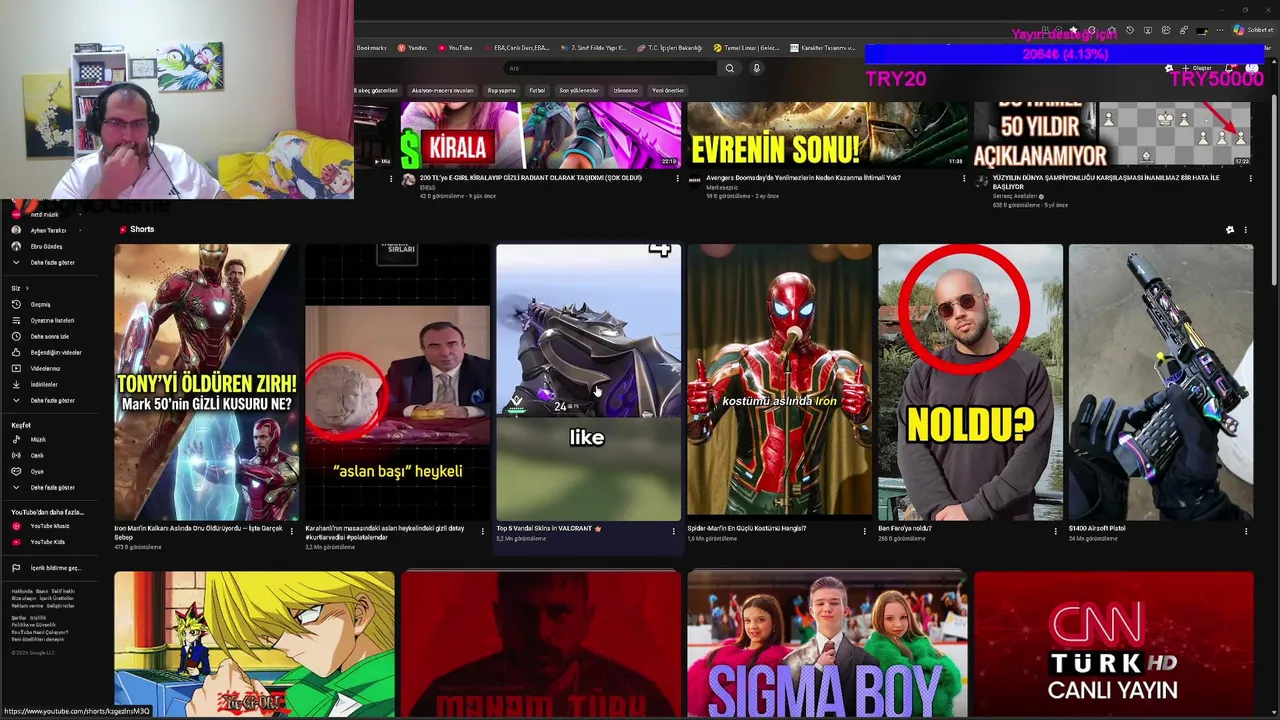1280x720 pixels.
Task: Open options menu for Karahanlı aslan heykeli short
Action: coord(482,532)
